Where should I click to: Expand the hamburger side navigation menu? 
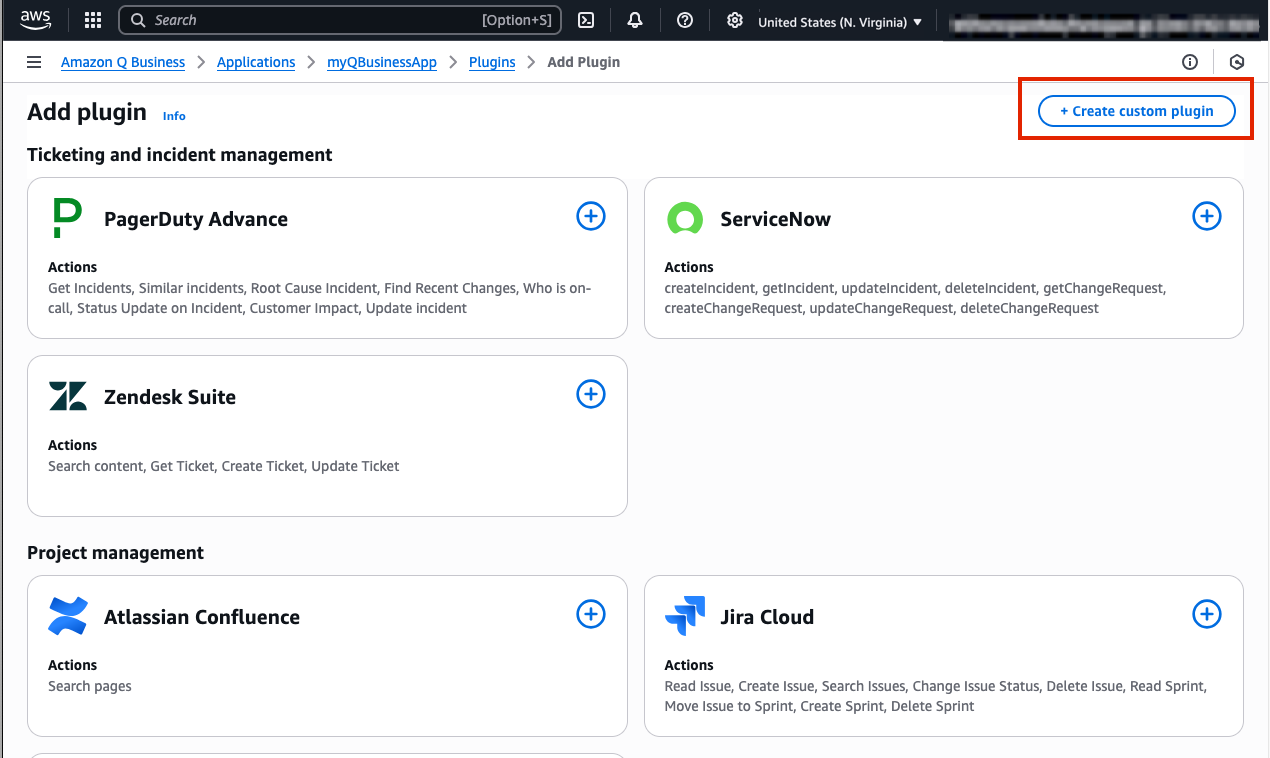(x=34, y=62)
